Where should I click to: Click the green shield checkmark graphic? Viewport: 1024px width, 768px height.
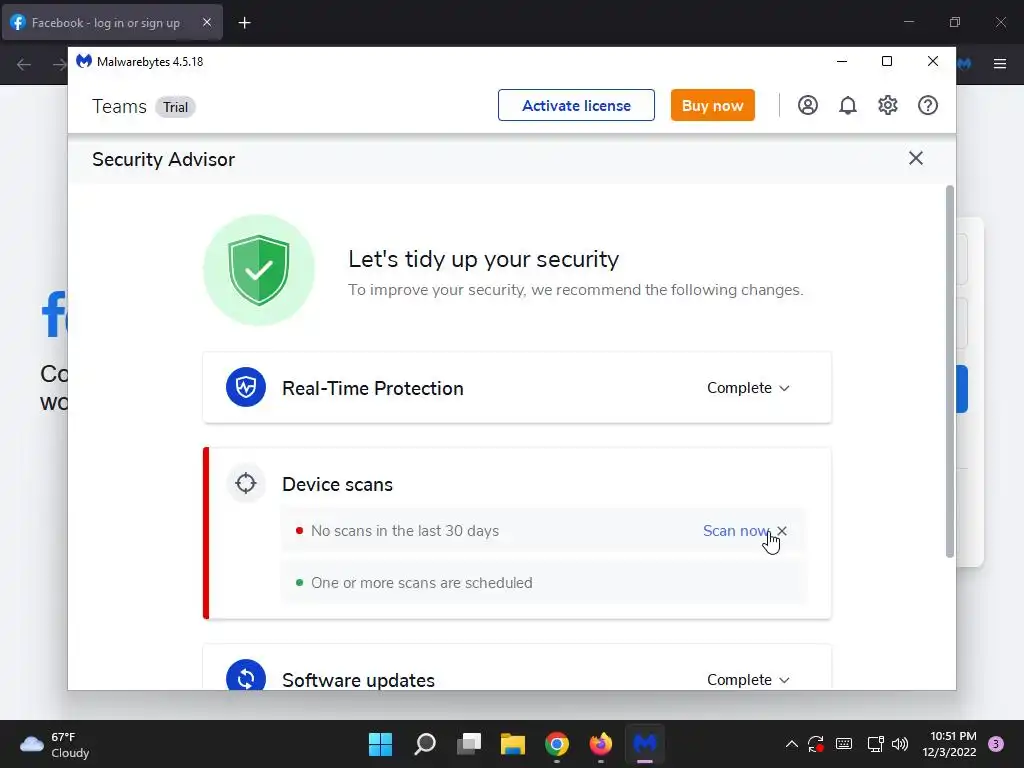259,270
